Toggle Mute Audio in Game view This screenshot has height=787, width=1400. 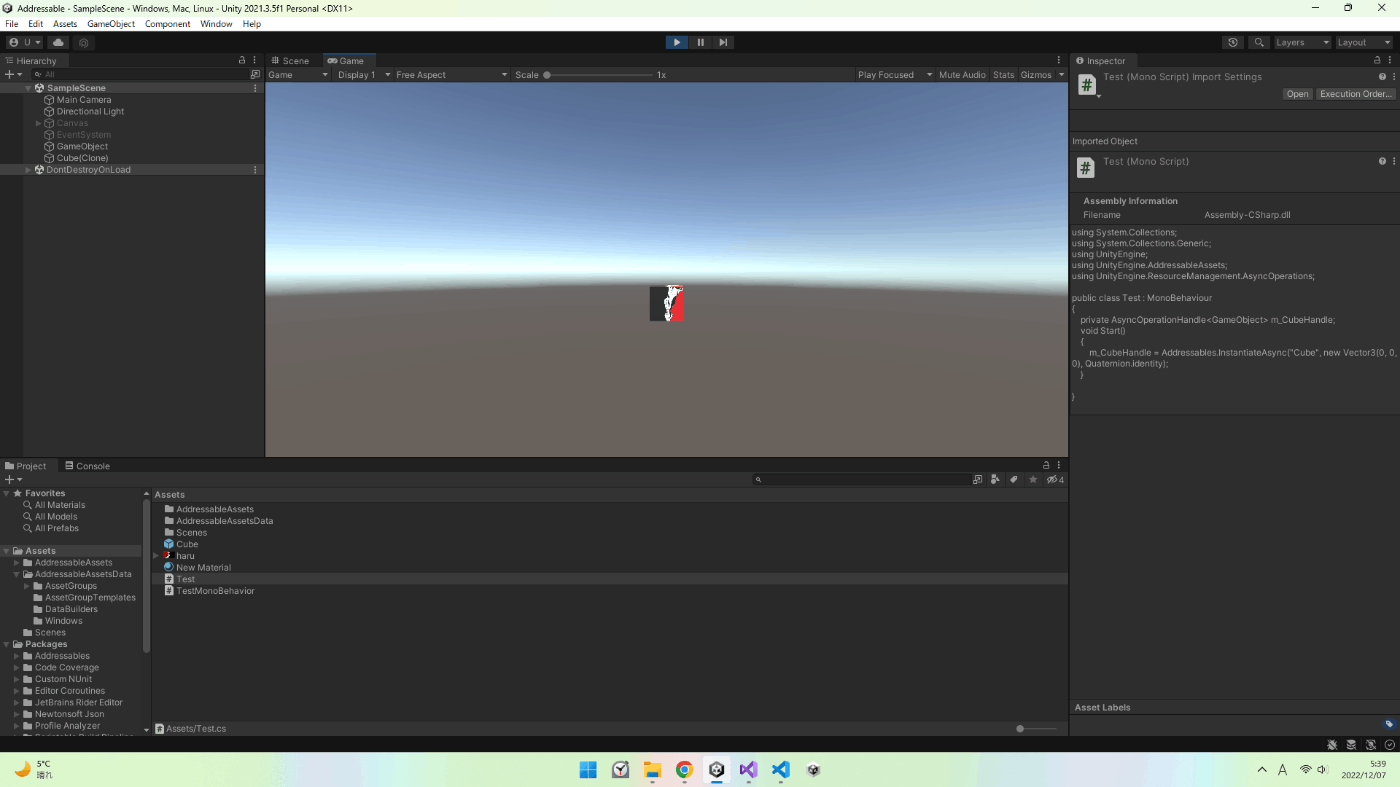point(962,75)
